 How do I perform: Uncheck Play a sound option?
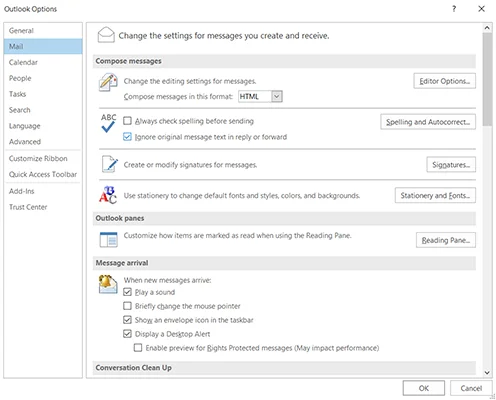127,292
